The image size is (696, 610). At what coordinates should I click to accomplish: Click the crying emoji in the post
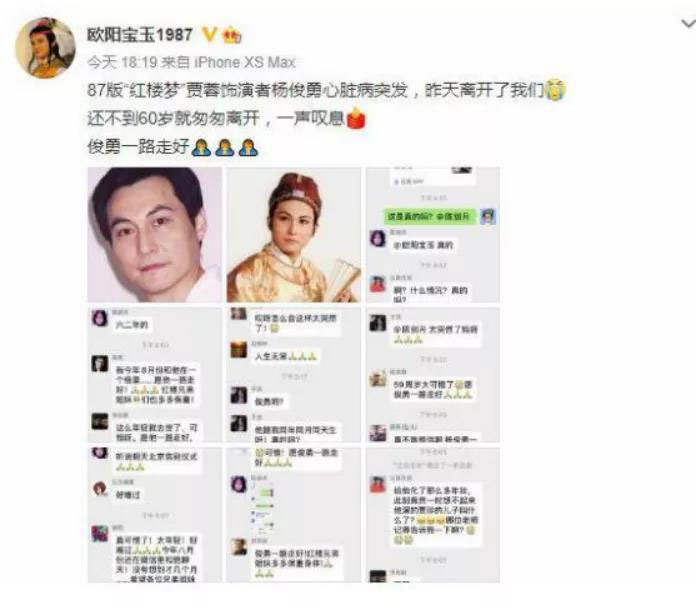(555, 89)
